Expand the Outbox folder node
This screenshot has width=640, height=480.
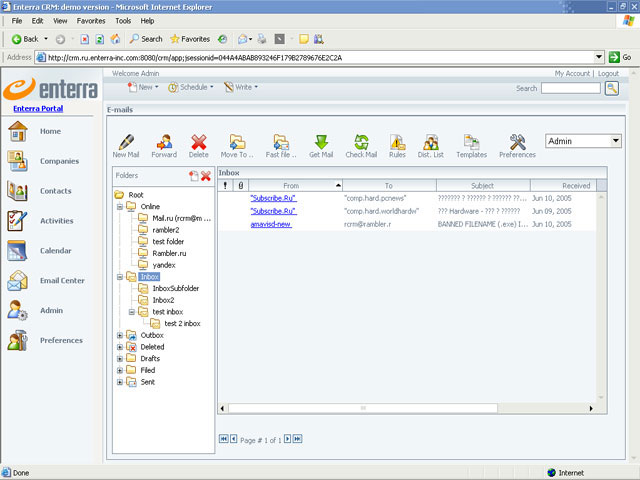pos(120,335)
